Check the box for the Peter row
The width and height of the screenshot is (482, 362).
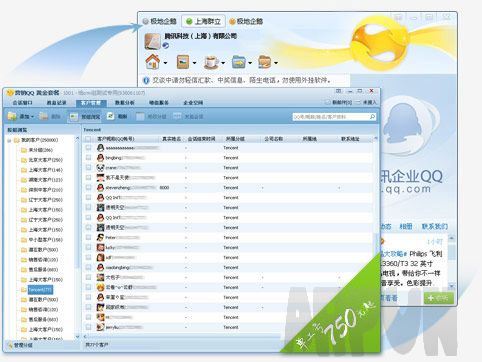(x=88, y=237)
